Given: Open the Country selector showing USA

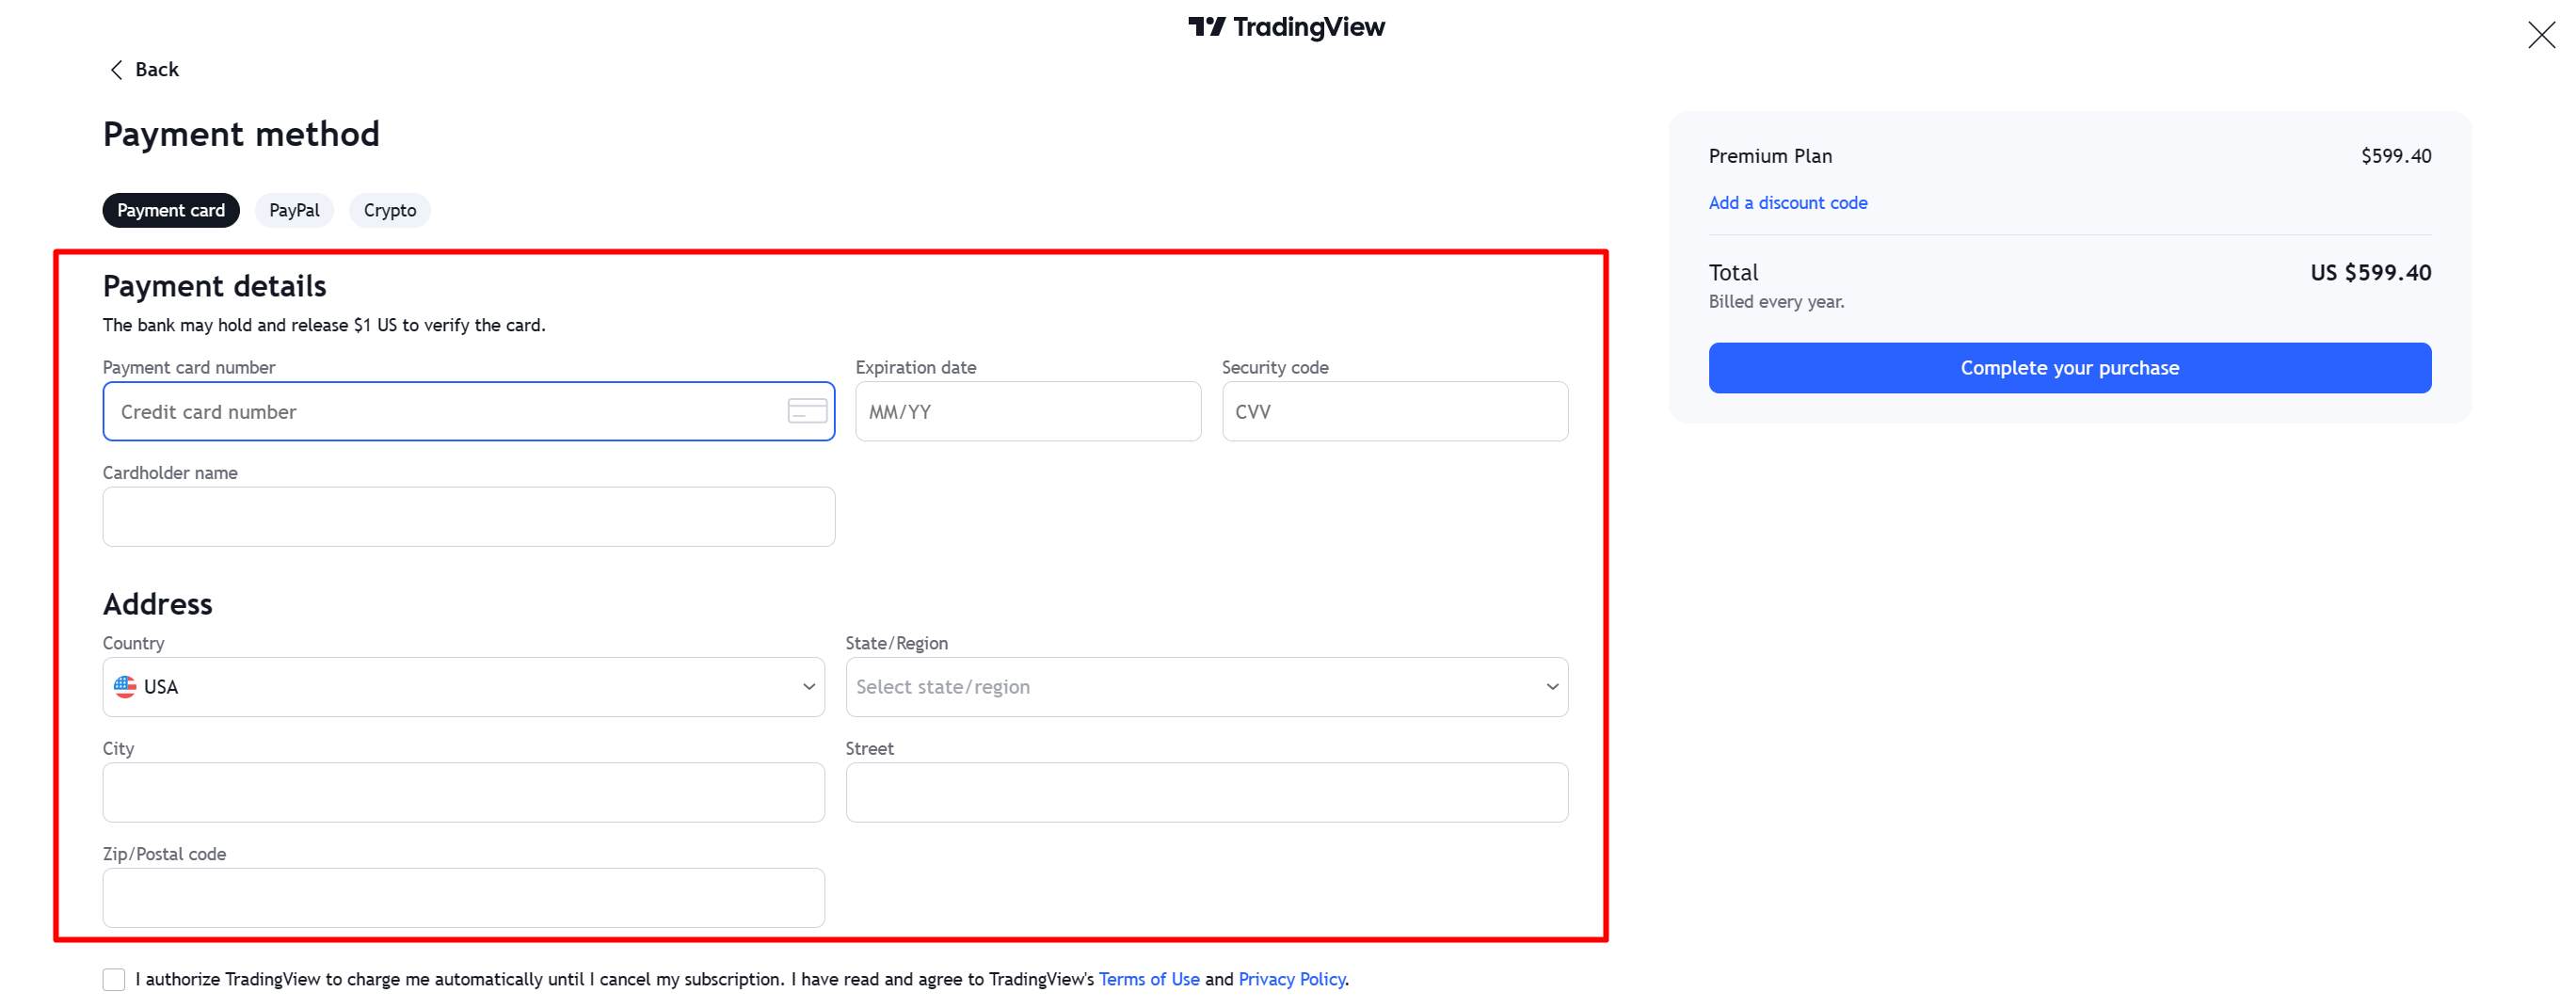Looking at the screenshot, I should click(x=463, y=687).
